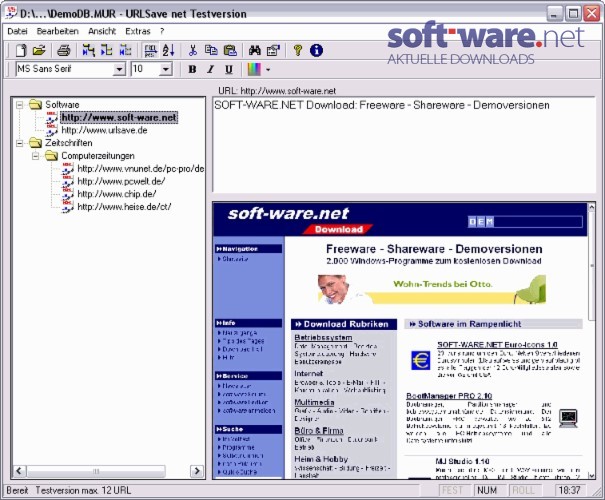The width and height of the screenshot is (605, 500).
Task: Cut with the scissors icon
Action: coord(193,50)
